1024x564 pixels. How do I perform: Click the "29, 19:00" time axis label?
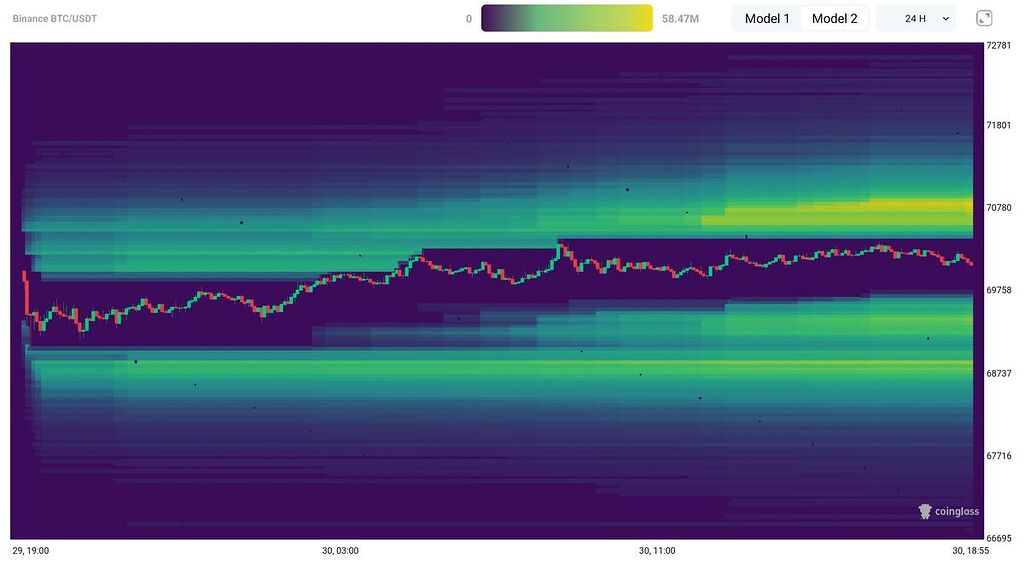[x=30, y=551]
